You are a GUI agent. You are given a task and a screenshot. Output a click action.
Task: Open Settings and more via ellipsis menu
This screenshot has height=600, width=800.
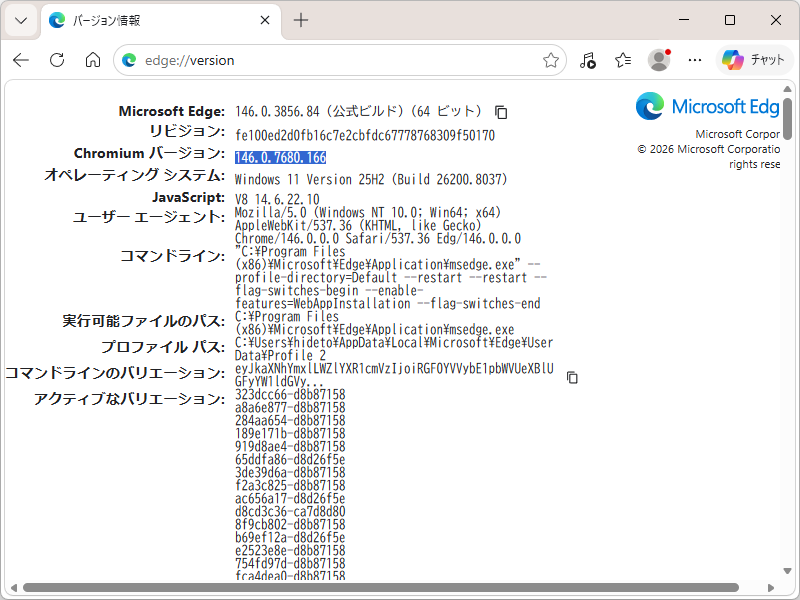pyautogui.click(x=694, y=60)
